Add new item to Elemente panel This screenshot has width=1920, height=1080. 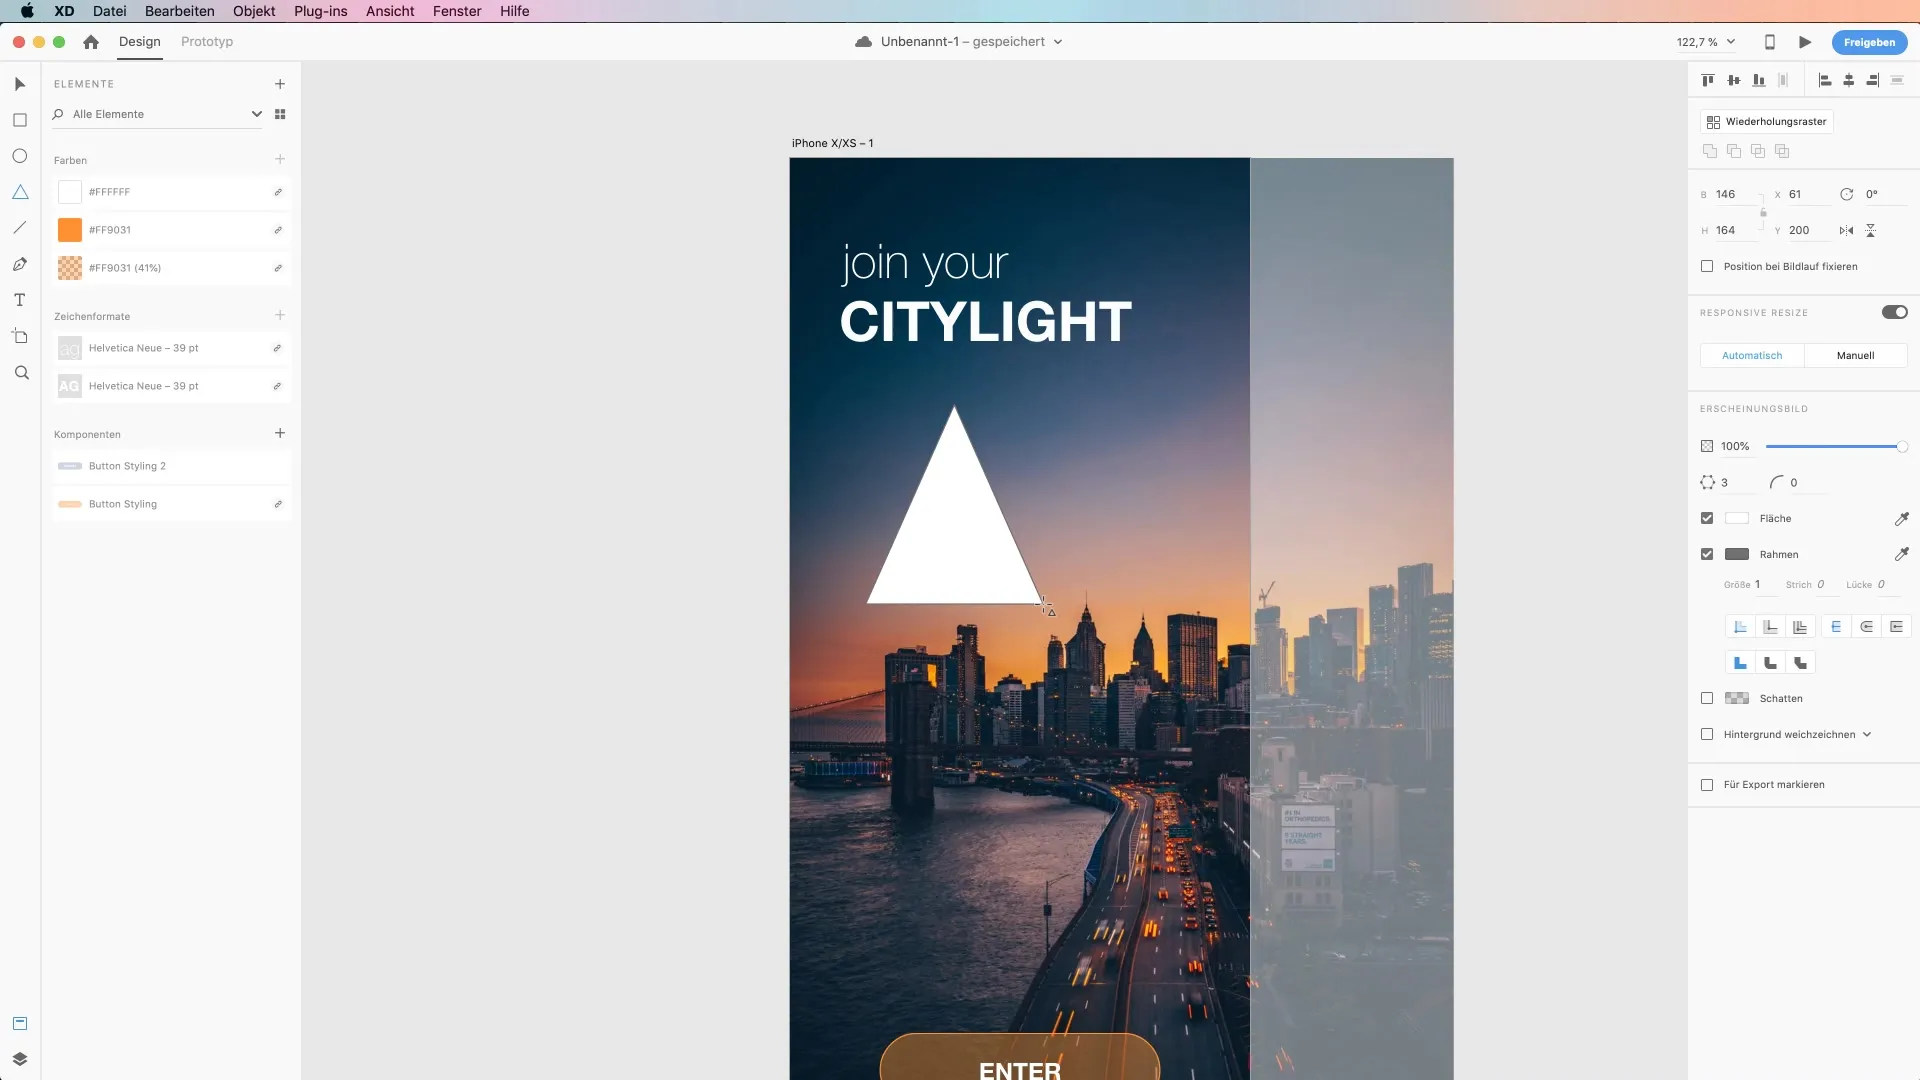click(280, 84)
